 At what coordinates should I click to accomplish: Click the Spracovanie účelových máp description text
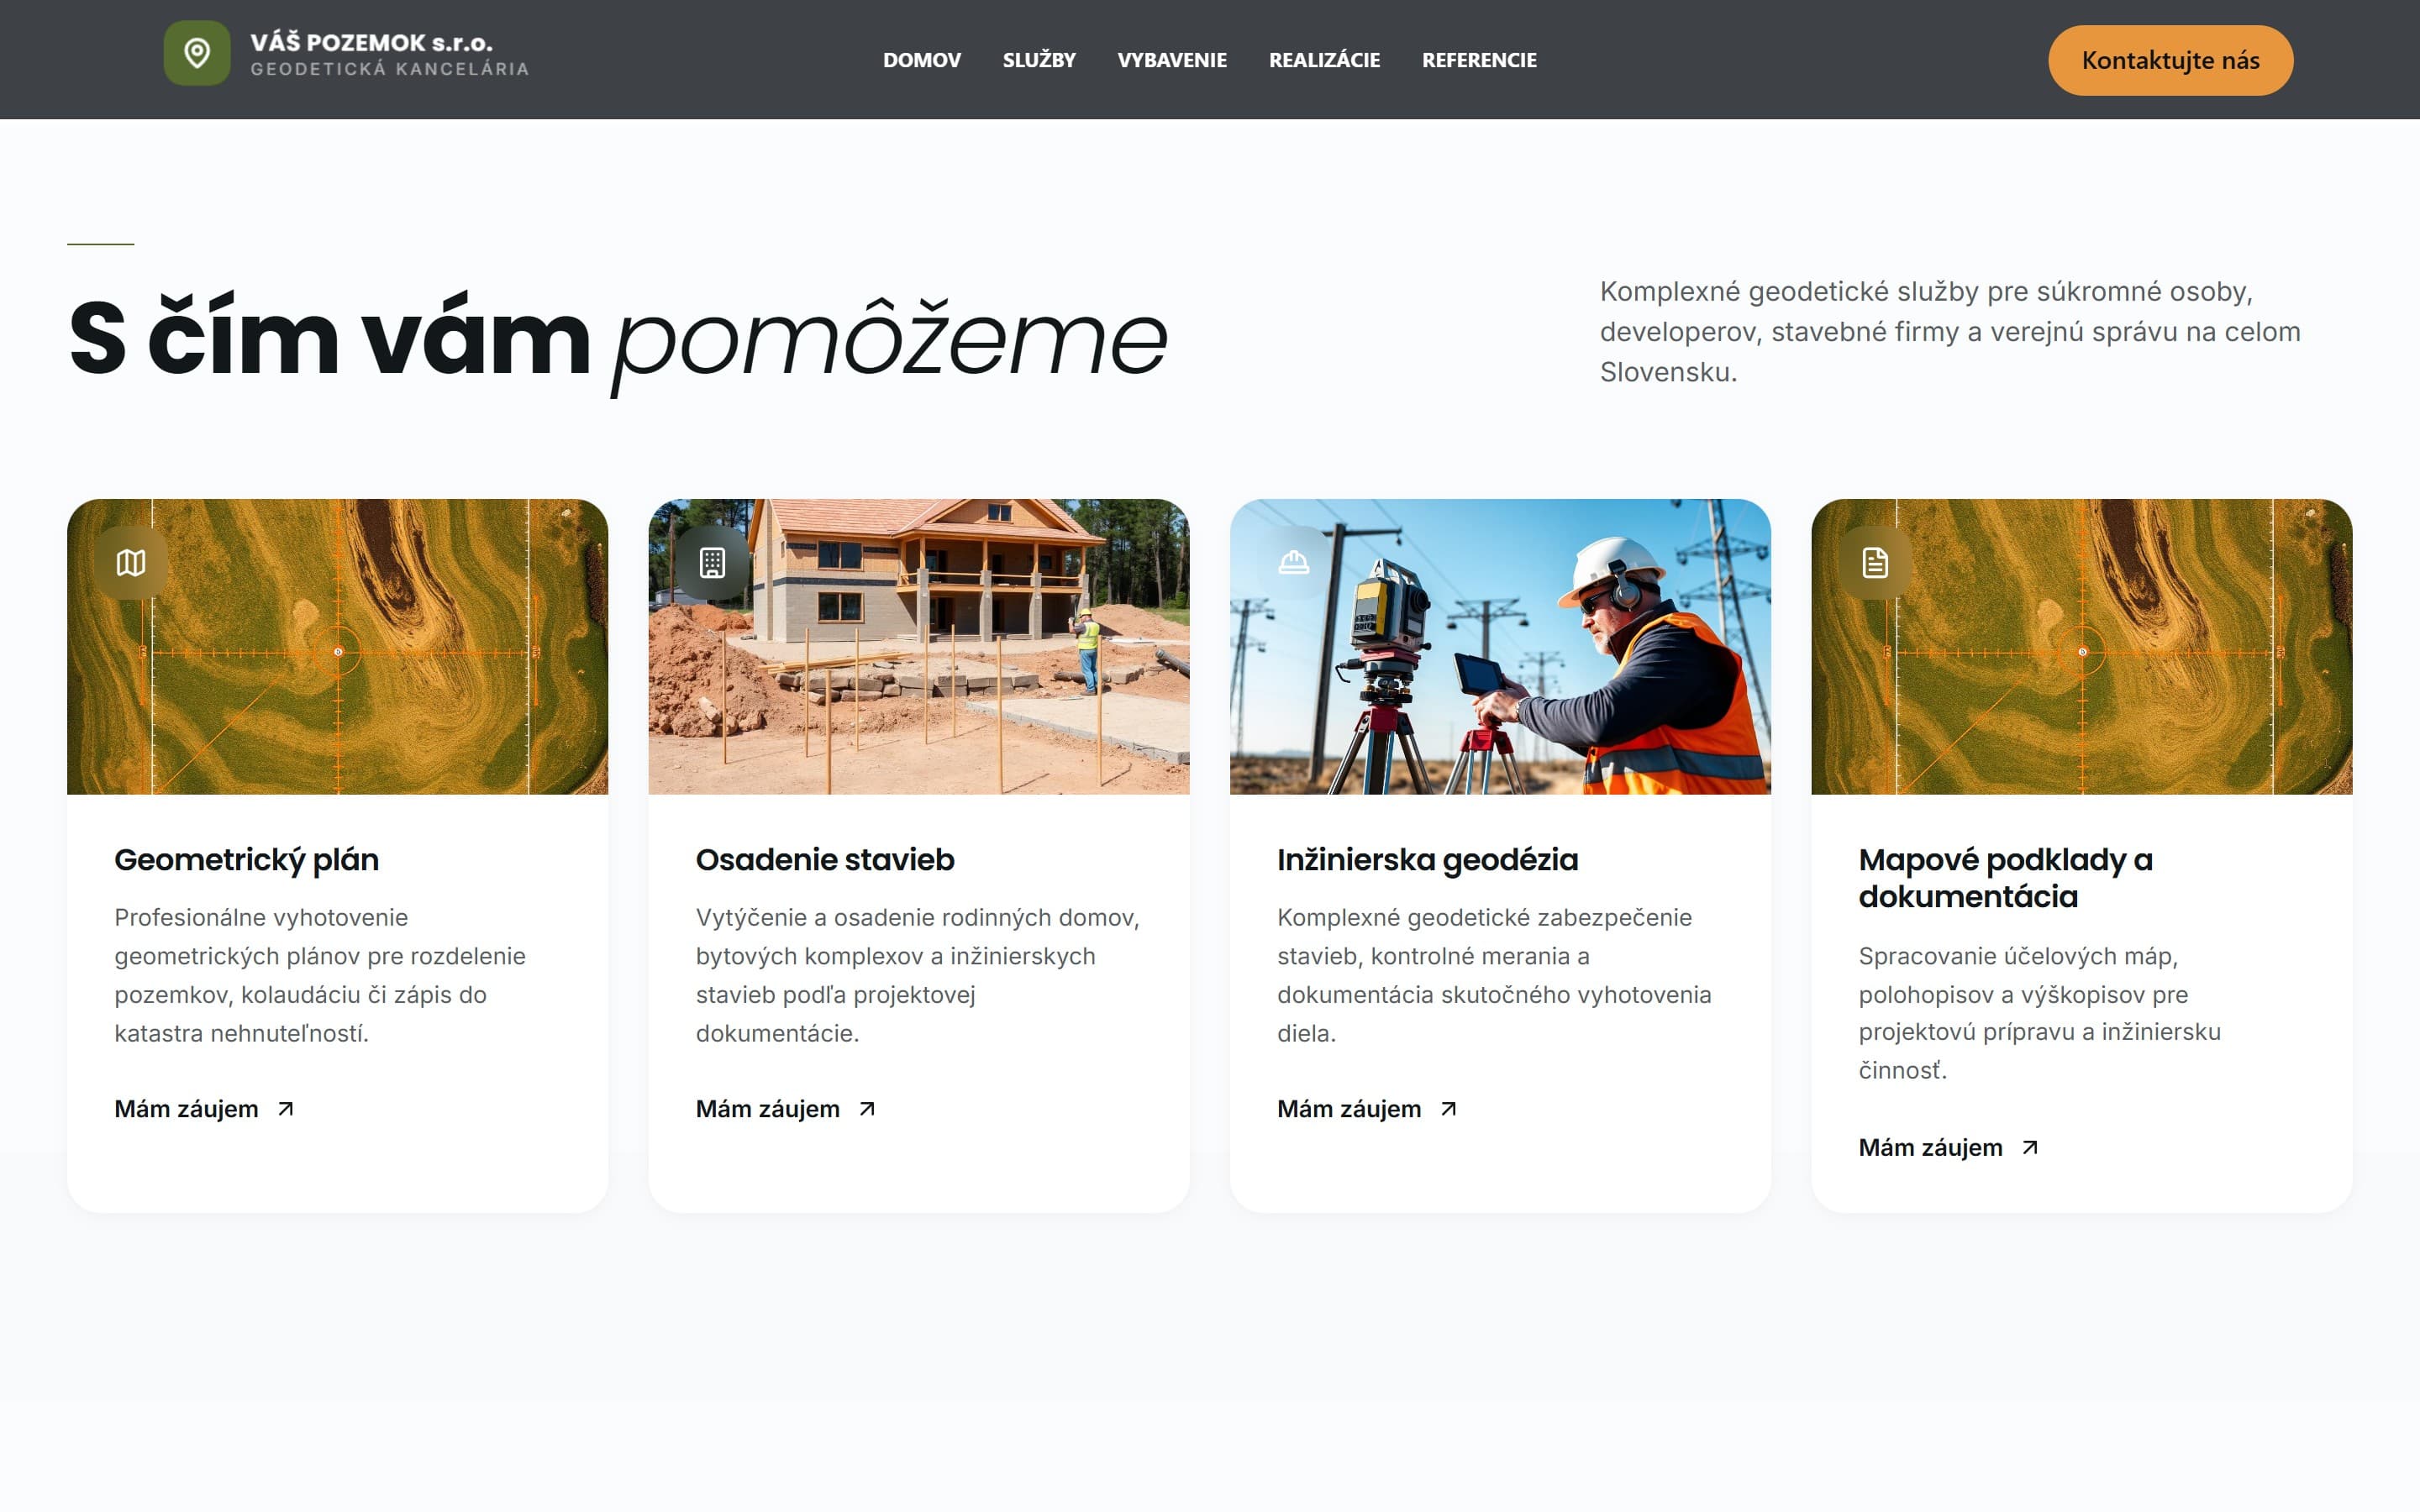coord(2039,1013)
